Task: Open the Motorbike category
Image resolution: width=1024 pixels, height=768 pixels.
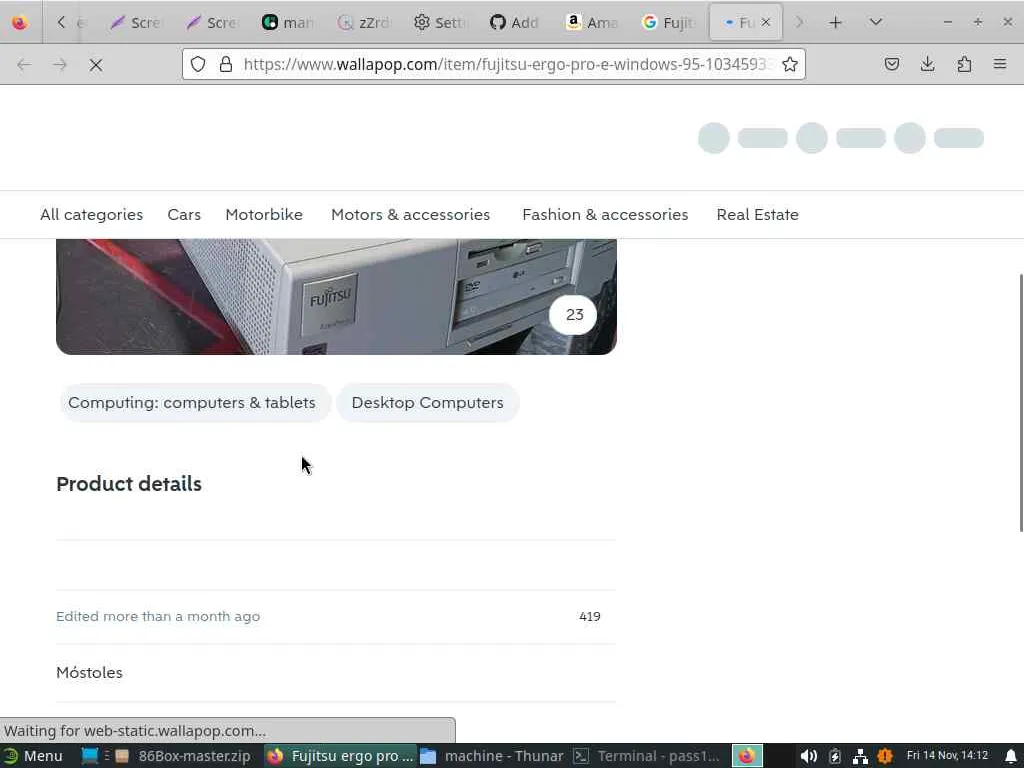Action: point(264,214)
